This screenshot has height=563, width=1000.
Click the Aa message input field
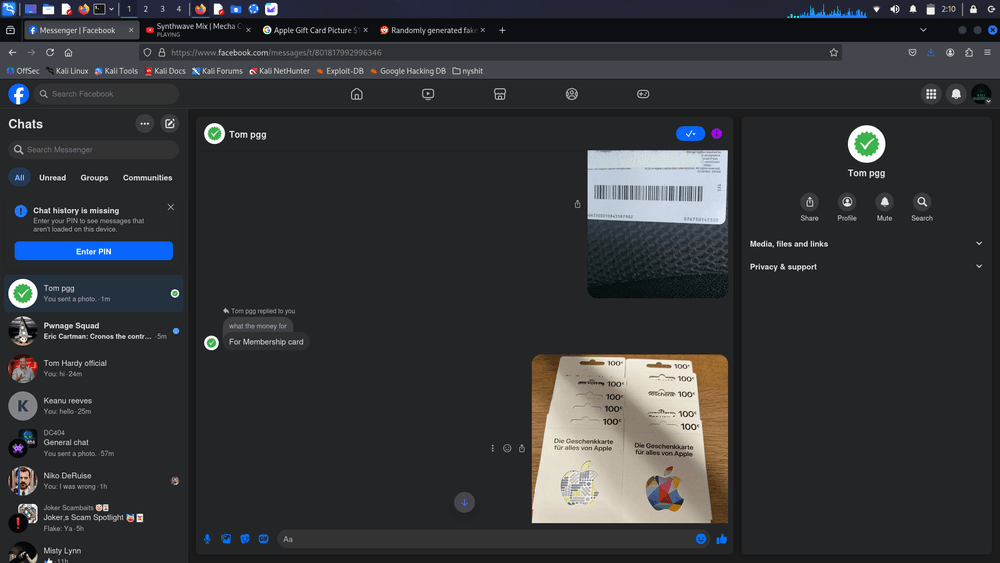coord(485,539)
